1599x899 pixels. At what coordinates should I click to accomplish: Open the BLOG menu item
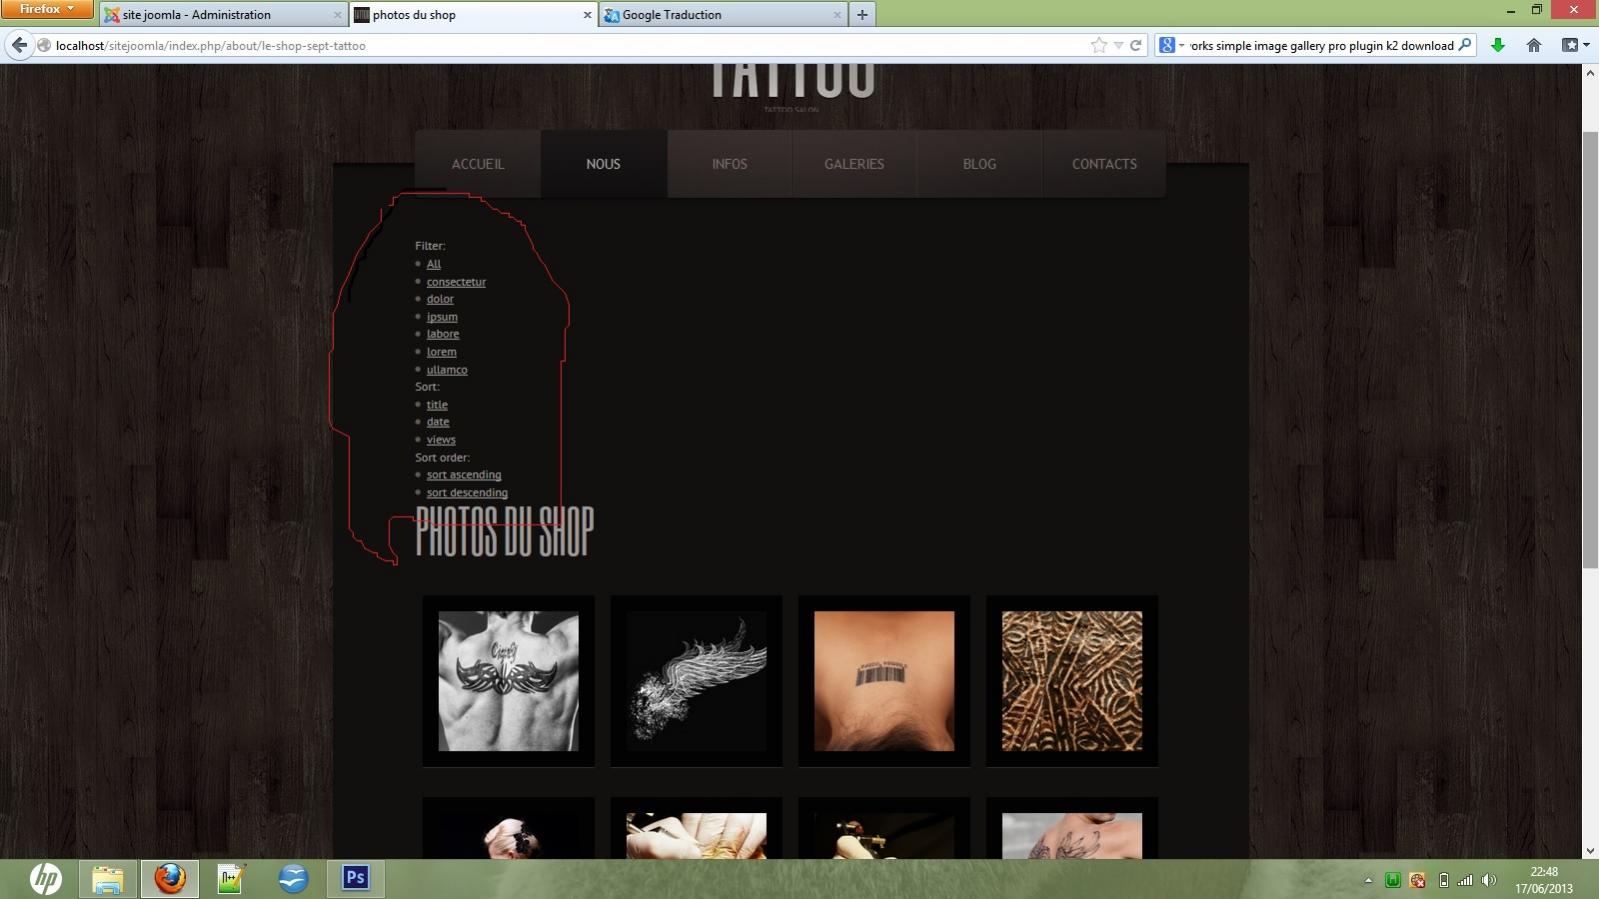click(979, 164)
